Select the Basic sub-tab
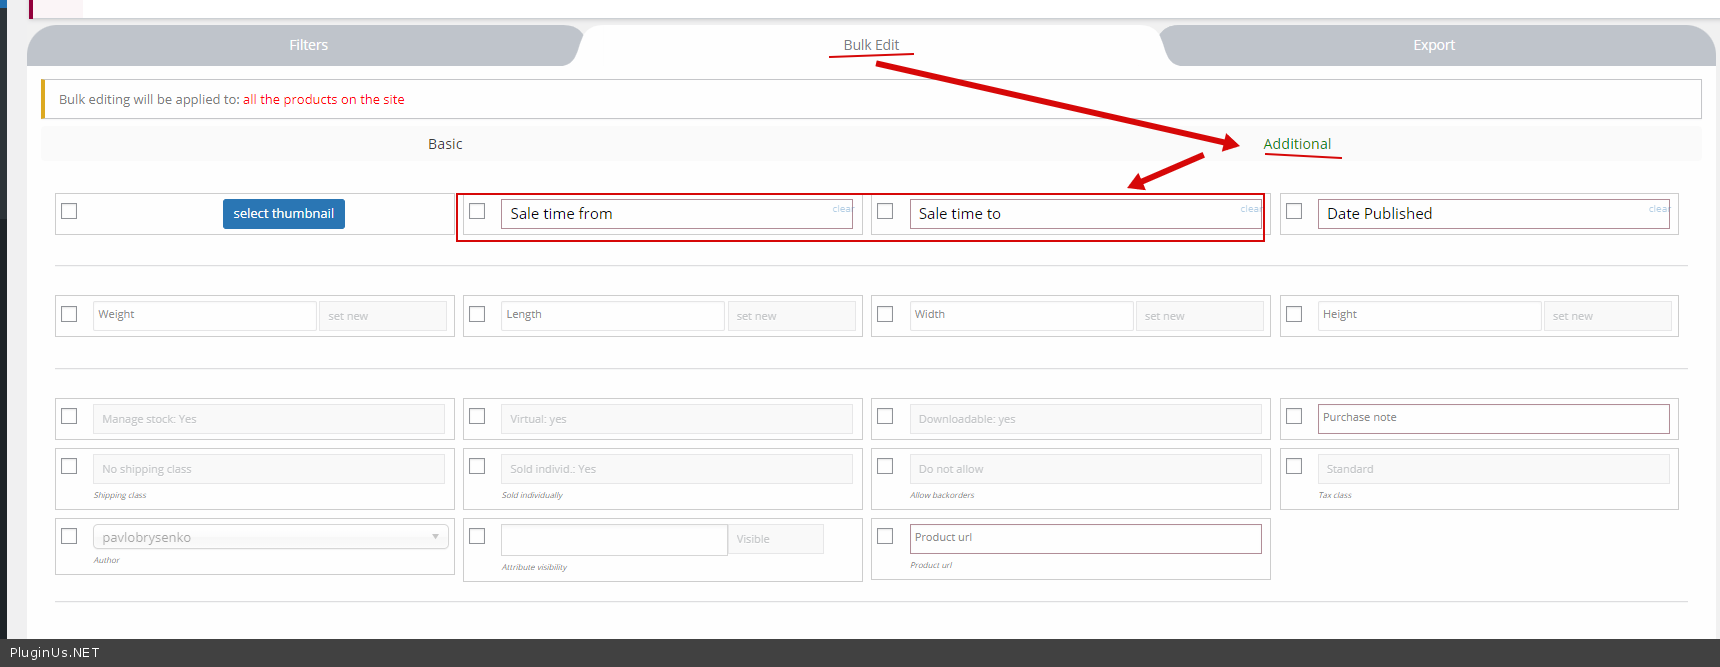 445,144
